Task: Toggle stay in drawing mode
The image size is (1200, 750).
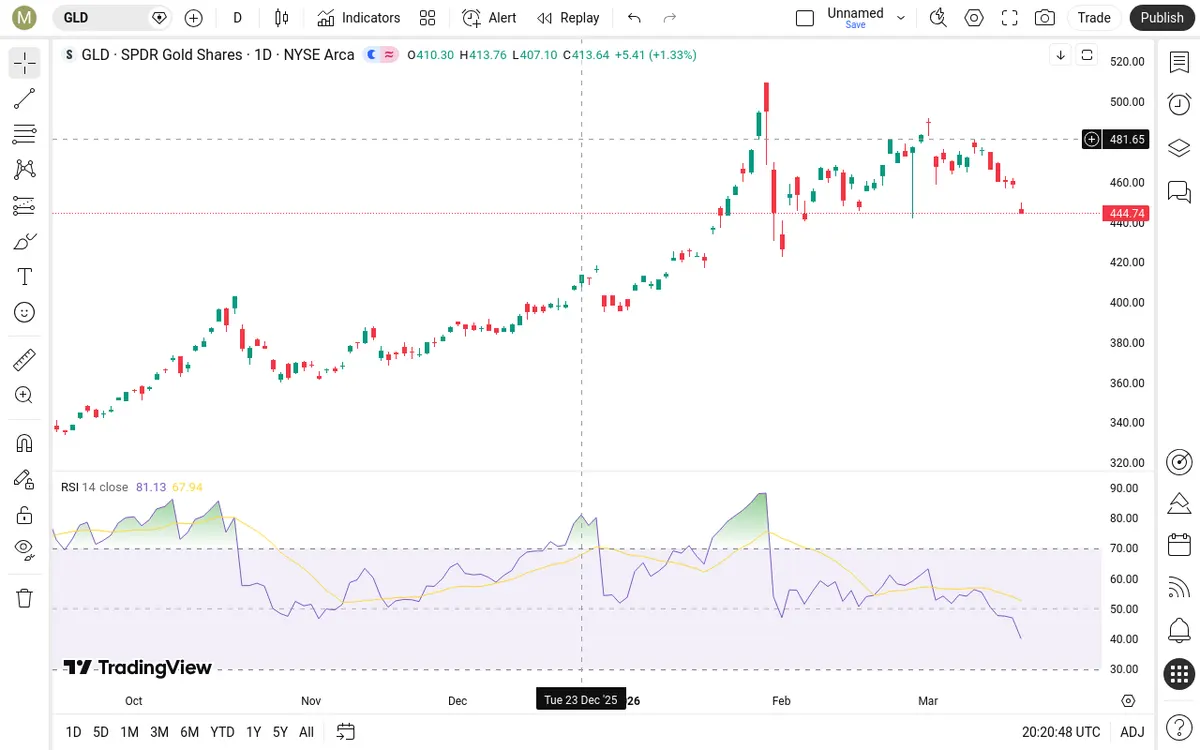Action: (25, 479)
